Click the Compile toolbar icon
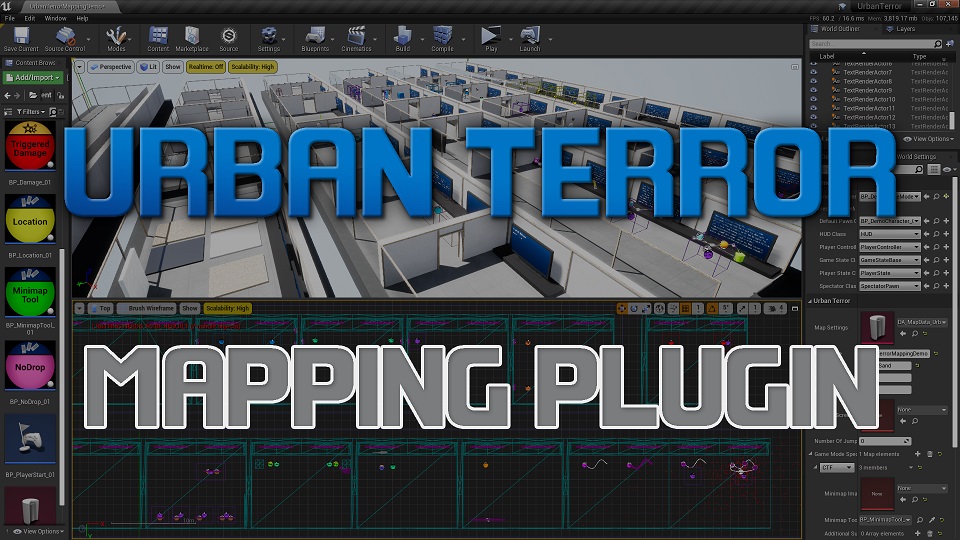Image resolution: width=960 pixels, height=540 pixels. (442, 39)
